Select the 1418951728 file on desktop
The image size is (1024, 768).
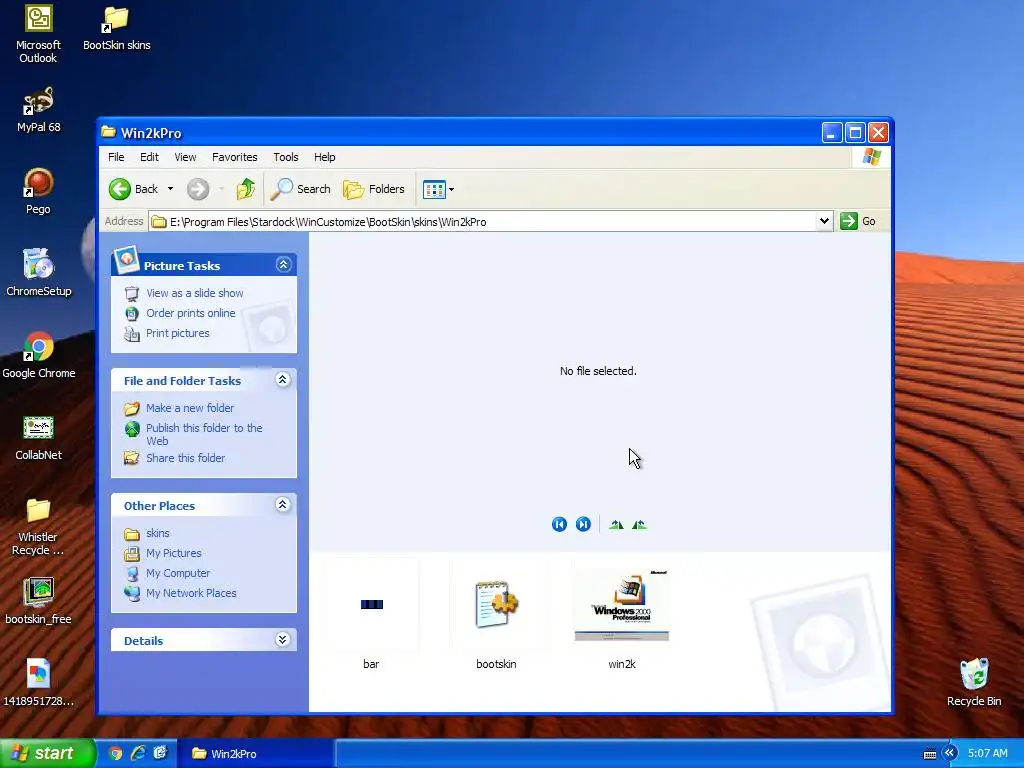(x=39, y=683)
